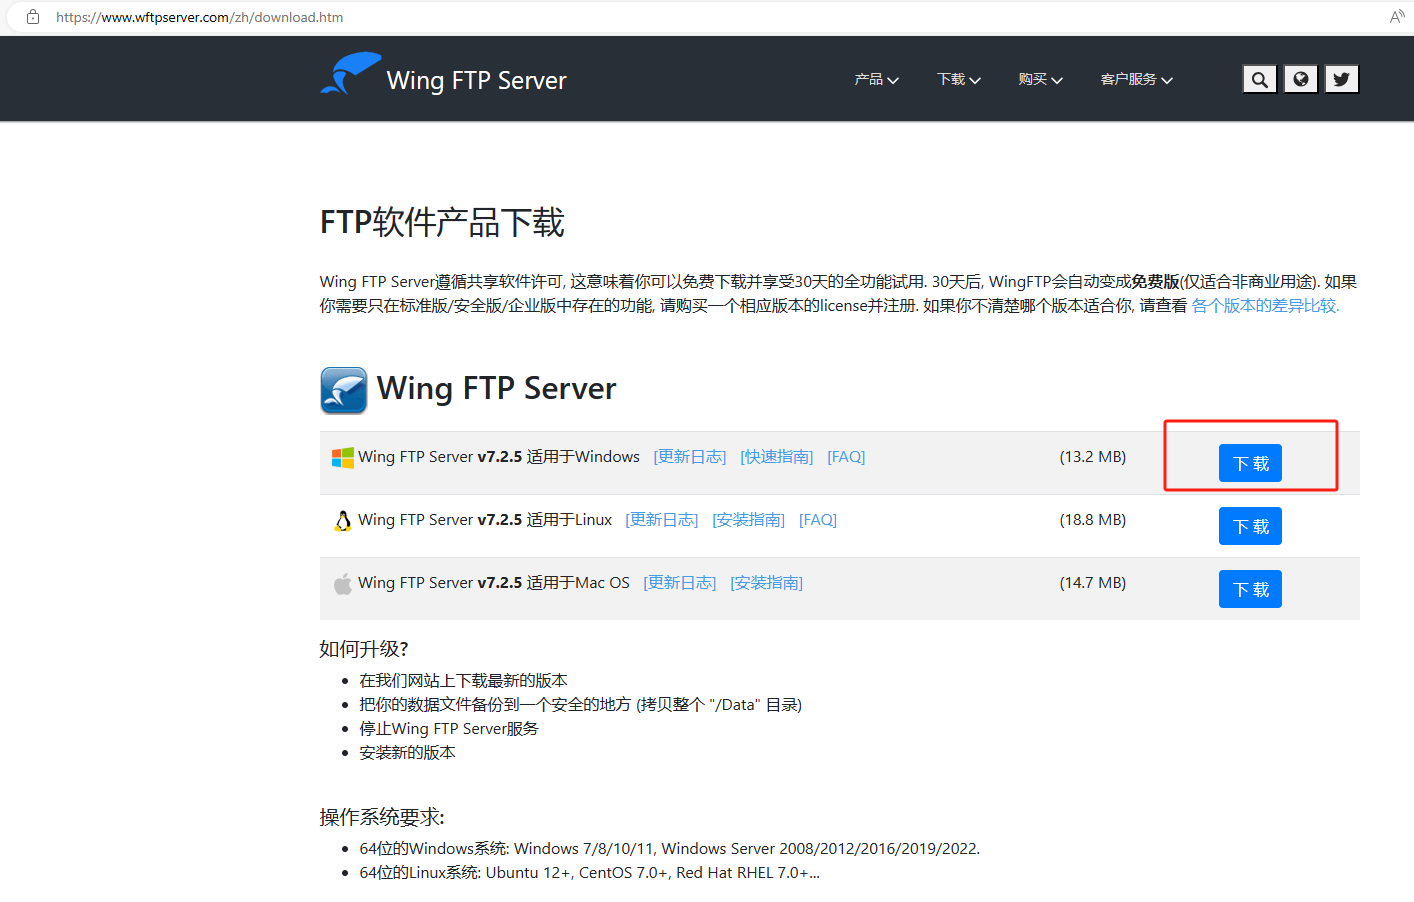Expand the 下载 dropdown menu in navigation
1414x902 pixels.
[959, 79]
